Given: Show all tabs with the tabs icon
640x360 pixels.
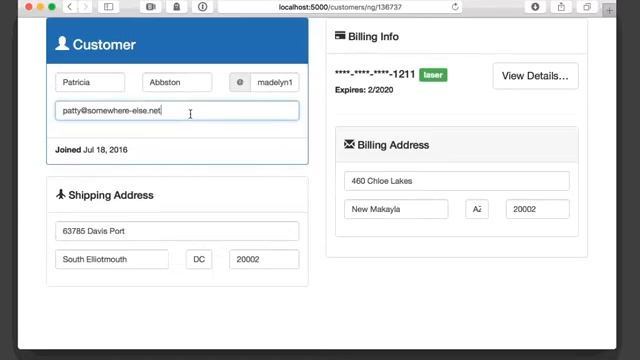Looking at the screenshot, I should [587, 7].
